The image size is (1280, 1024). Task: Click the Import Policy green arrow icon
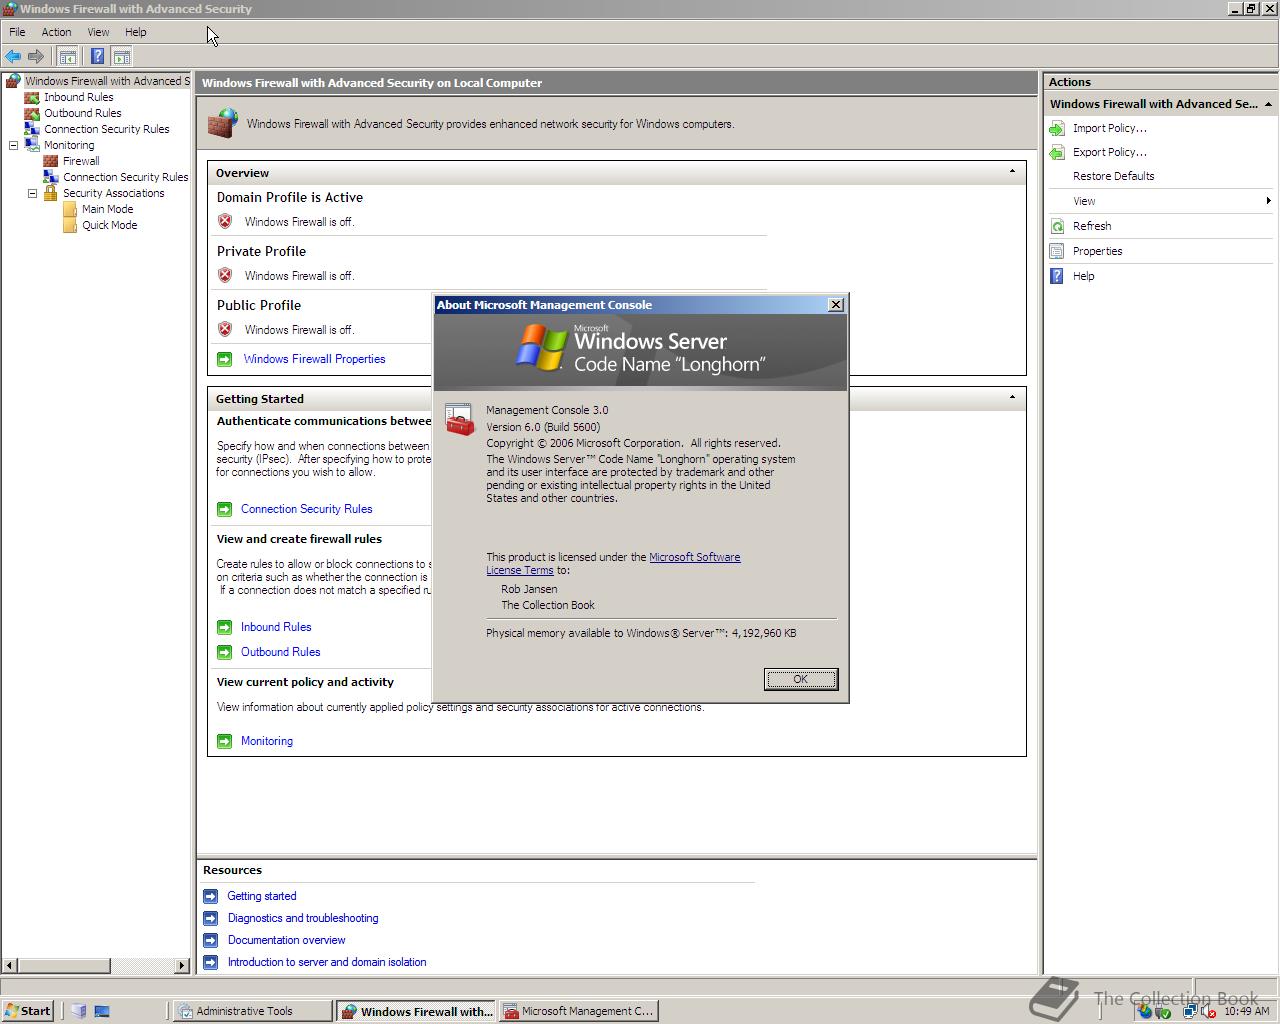coord(1057,128)
